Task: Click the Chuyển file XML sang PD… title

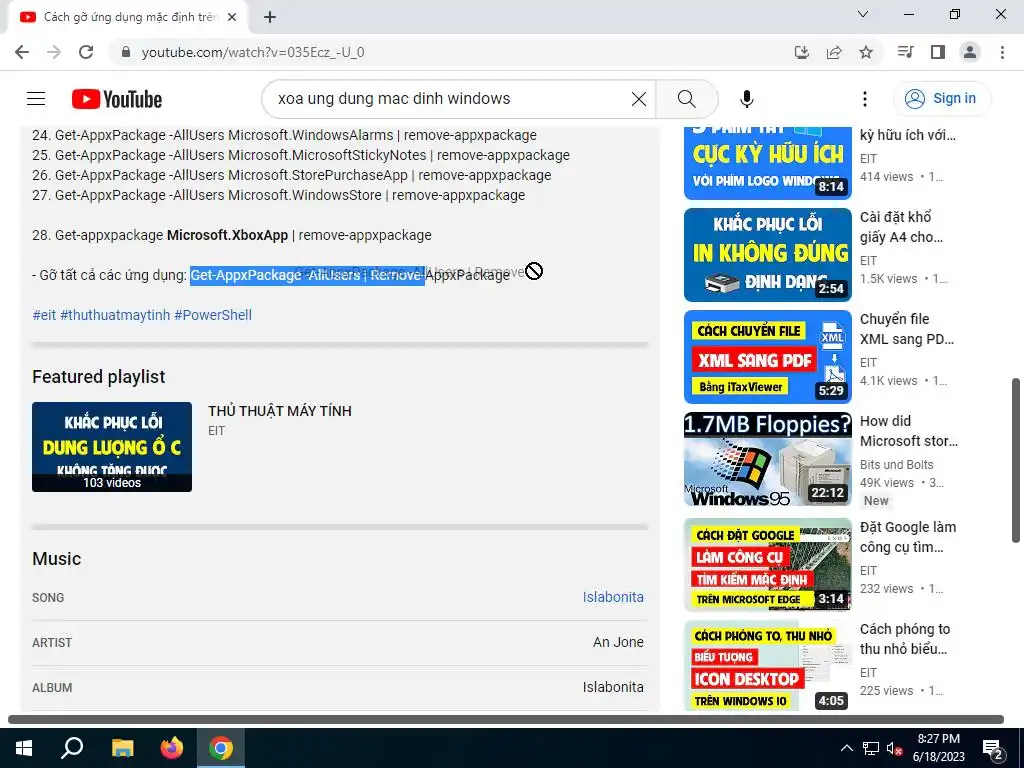Action: pyautogui.click(x=906, y=328)
